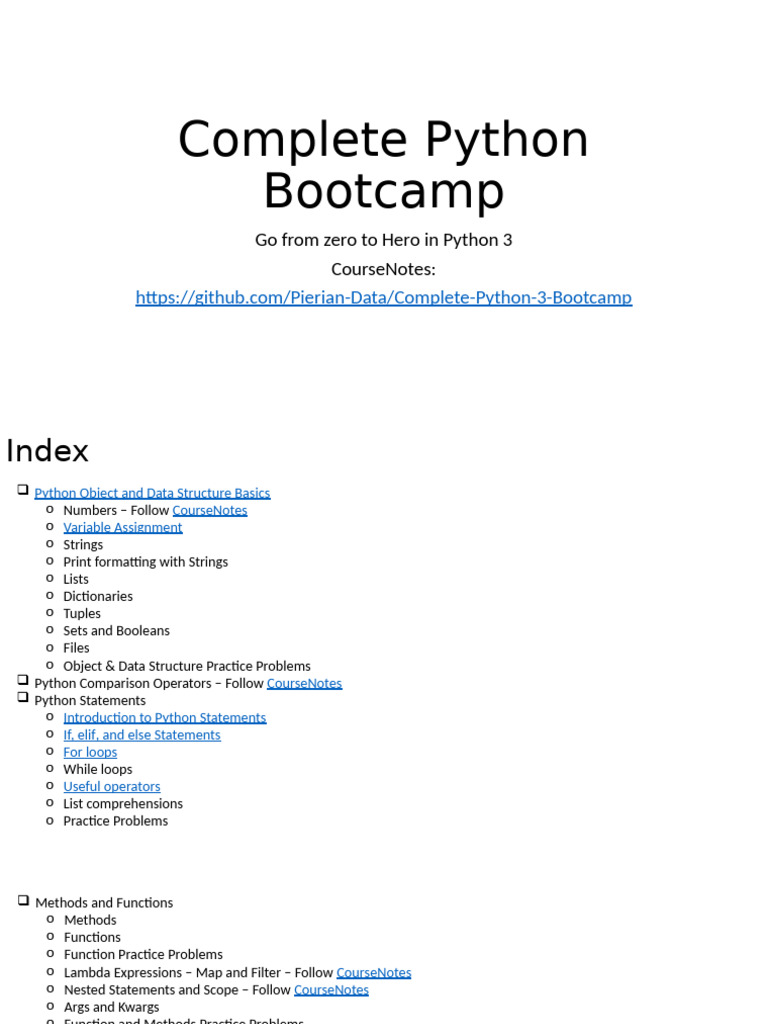Click the 'While loops' item
Image resolution: width=768 pixels, height=1024 pixels.
point(98,769)
